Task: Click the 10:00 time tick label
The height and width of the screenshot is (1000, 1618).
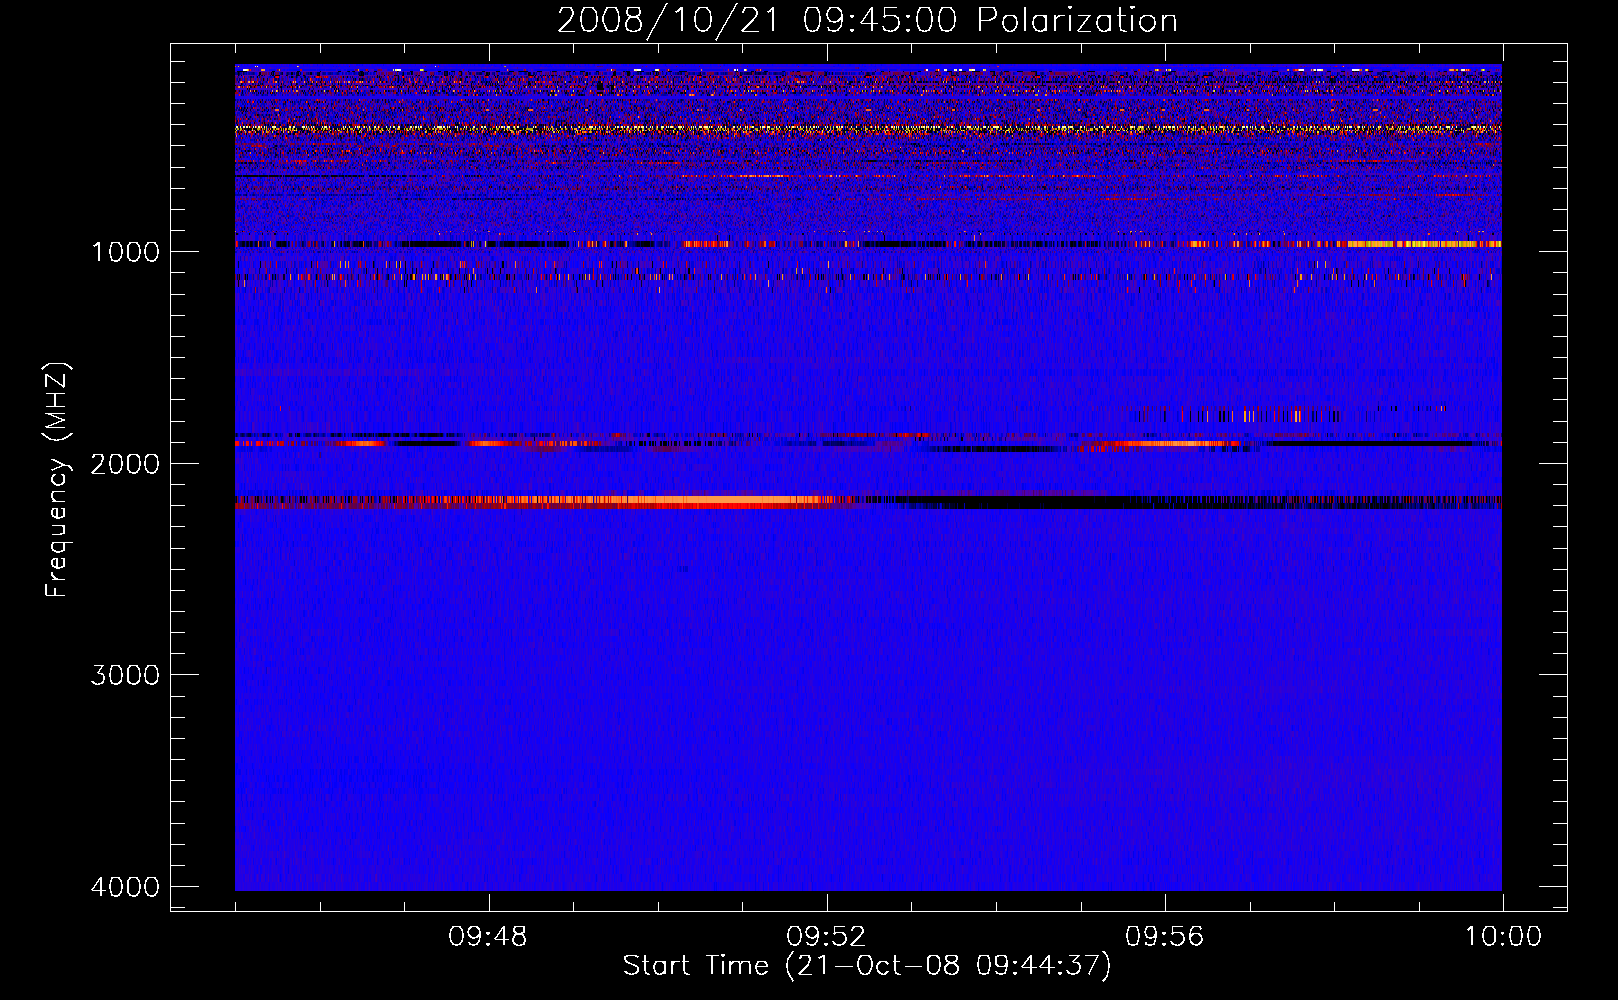Action: point(1503,937)
